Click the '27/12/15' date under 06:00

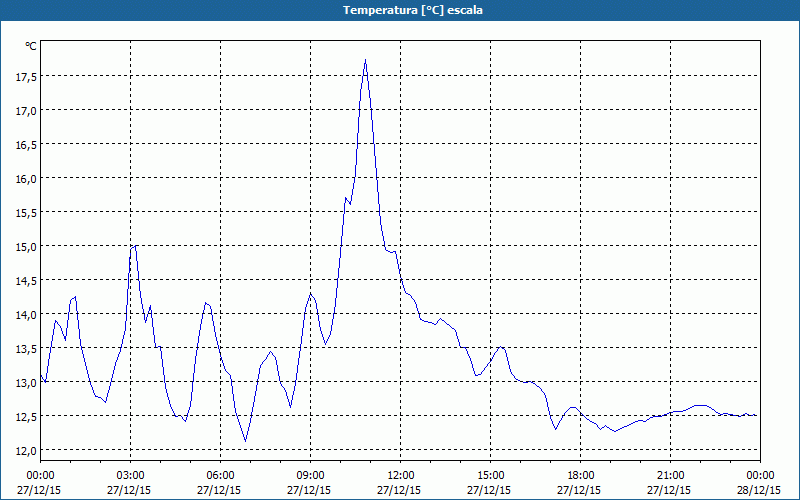219,490
